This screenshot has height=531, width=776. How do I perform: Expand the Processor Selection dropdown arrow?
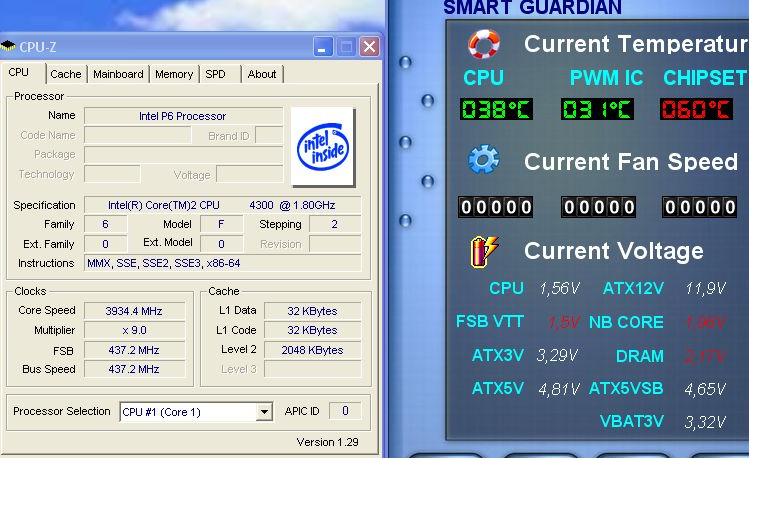265,412
